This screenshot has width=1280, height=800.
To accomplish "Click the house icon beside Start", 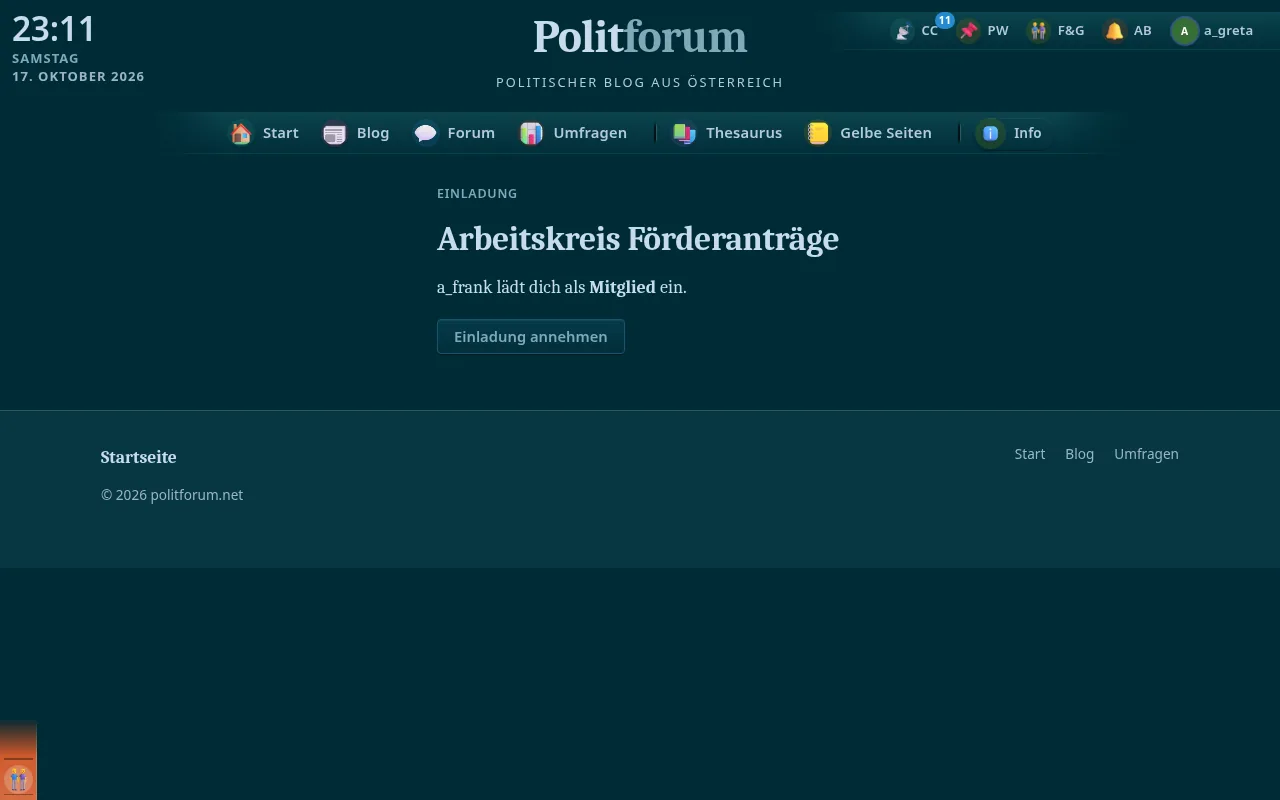I will (241, 133).
